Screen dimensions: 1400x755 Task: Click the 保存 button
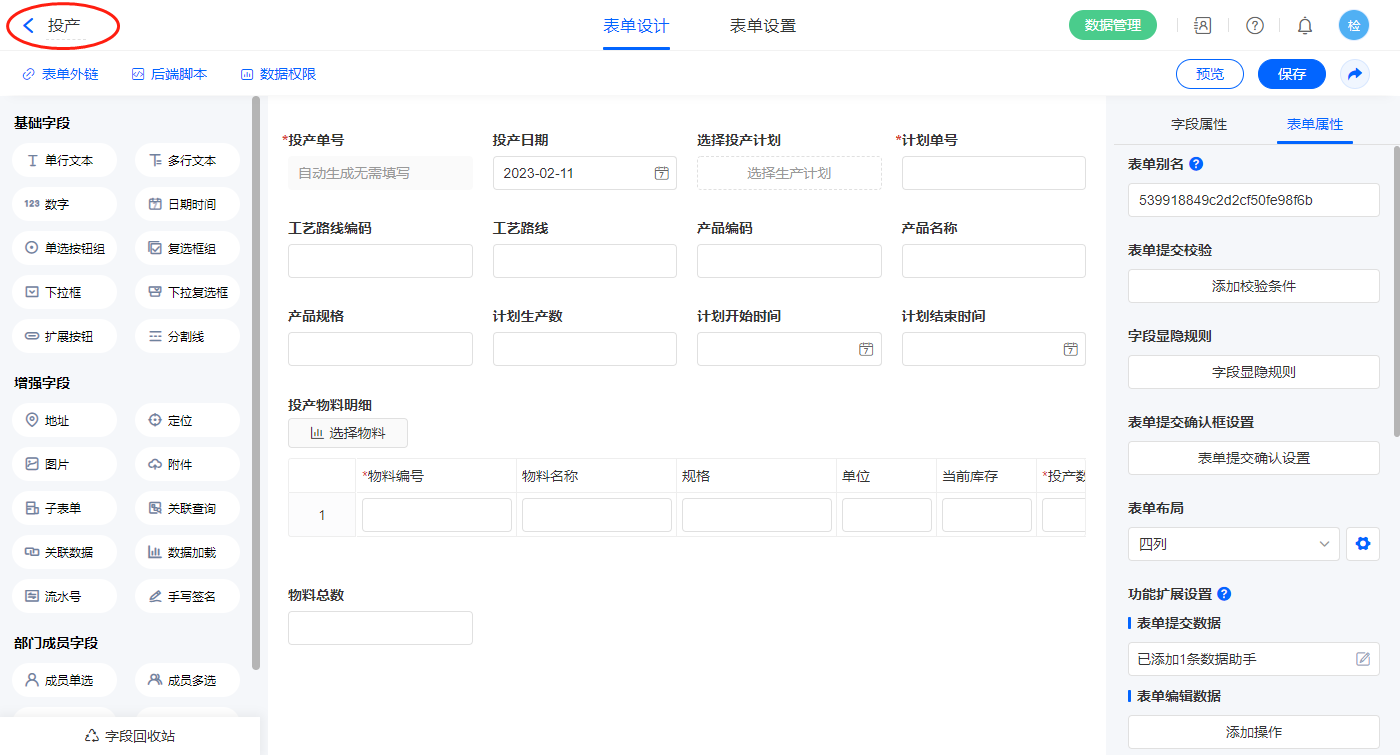click(1292, 74)
